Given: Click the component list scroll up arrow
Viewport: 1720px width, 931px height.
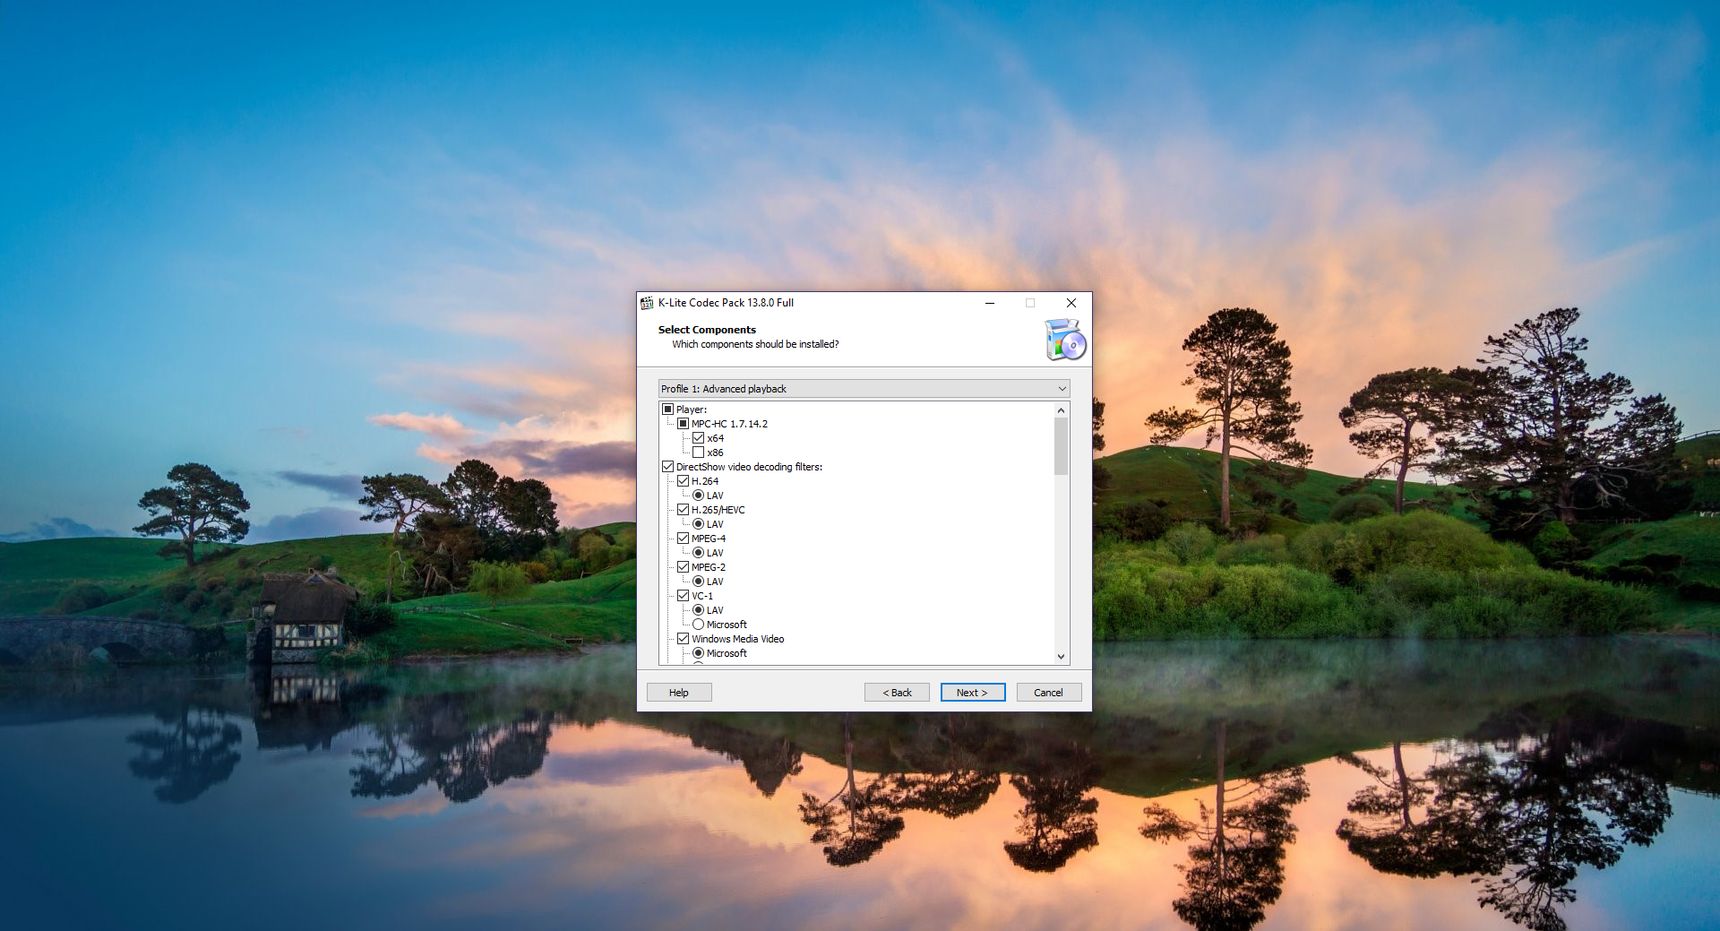Looking at the screenshot, I should coord(1061,410).
